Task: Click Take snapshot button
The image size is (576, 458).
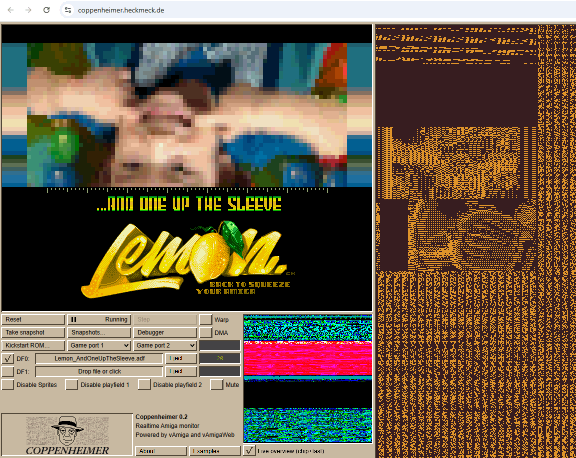Action: 33,332
